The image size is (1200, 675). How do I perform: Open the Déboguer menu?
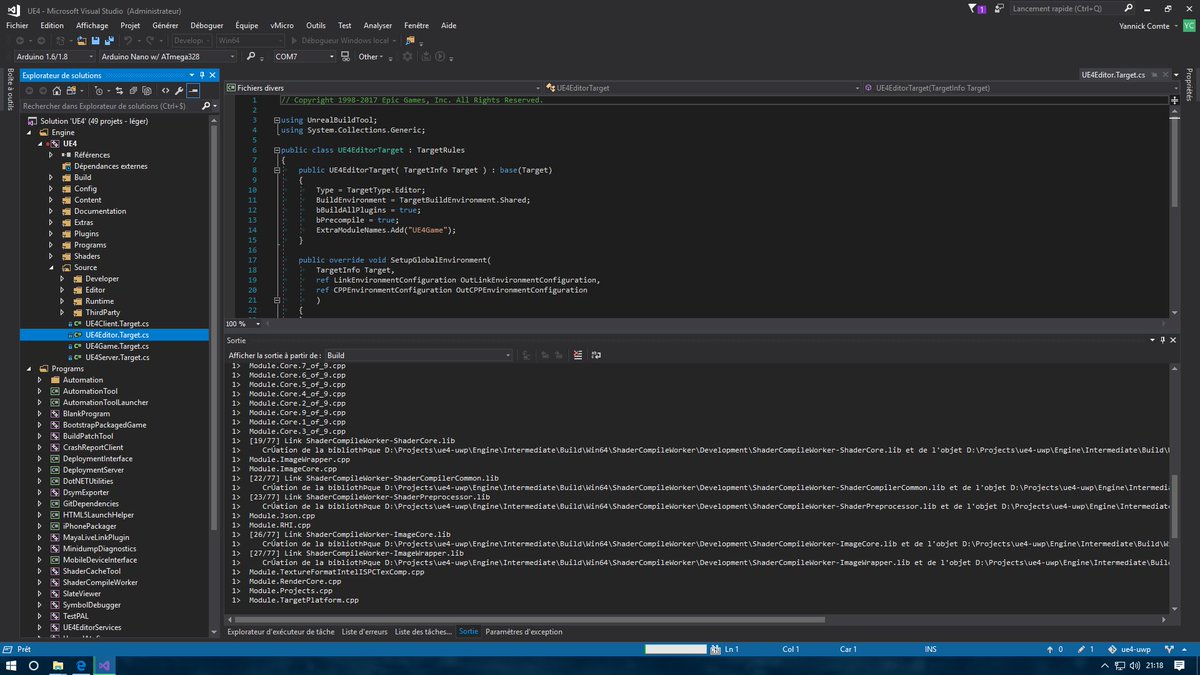click(x=207, y=25)
